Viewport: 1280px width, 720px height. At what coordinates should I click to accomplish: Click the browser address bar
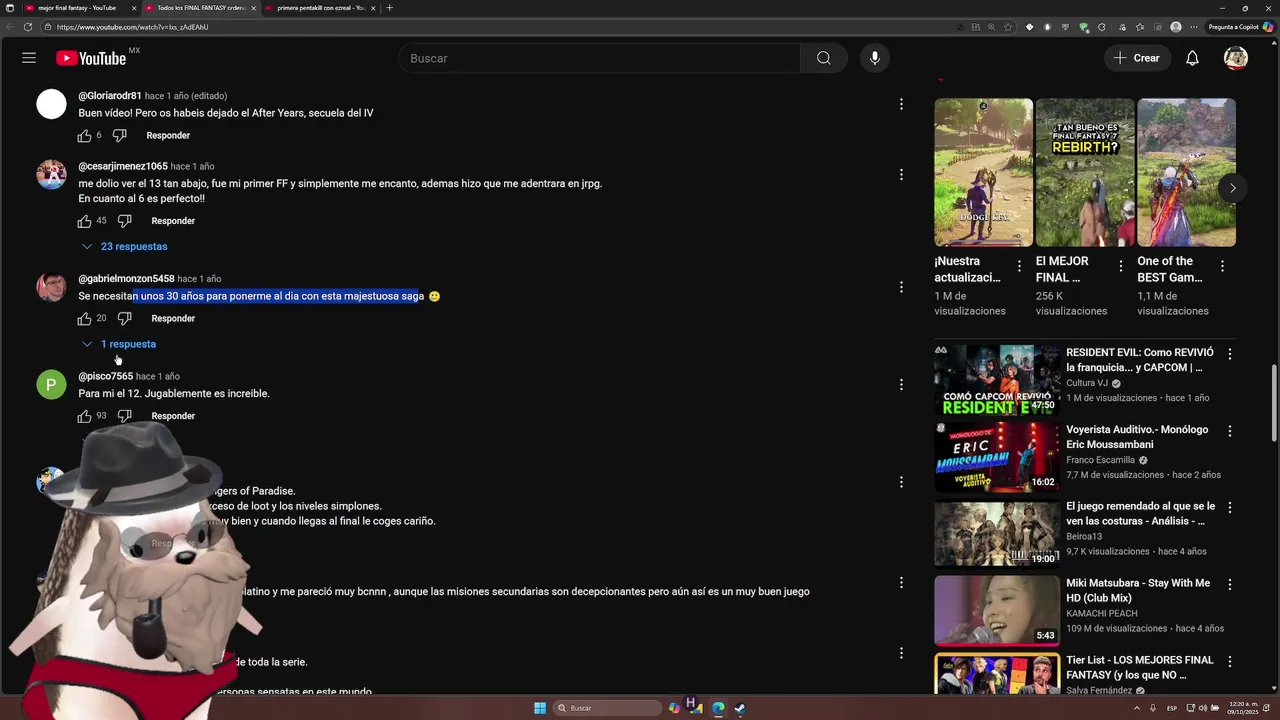click(500, 27)
